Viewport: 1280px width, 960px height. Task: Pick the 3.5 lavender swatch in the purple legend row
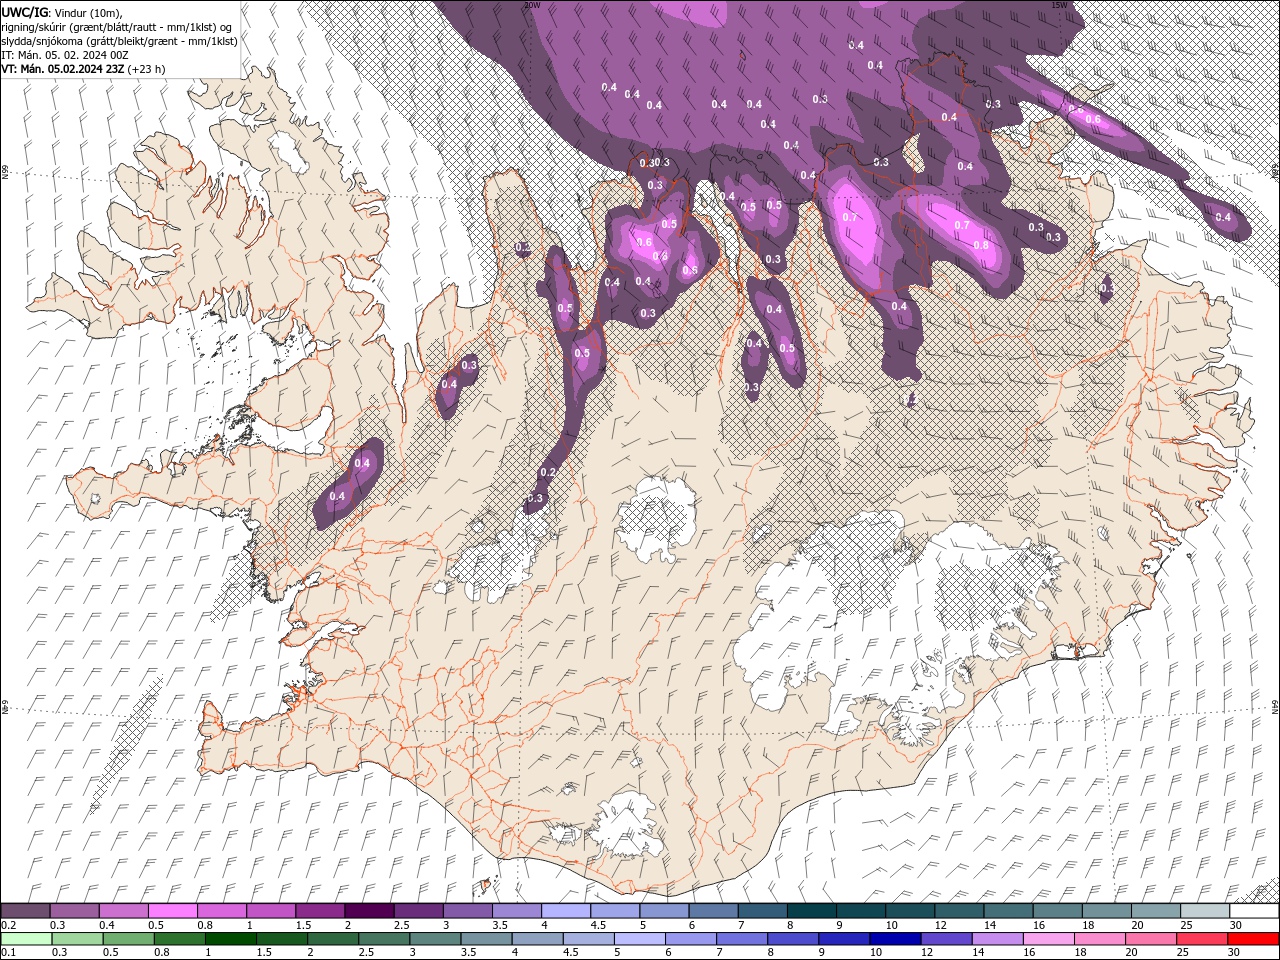click(517, 911)
